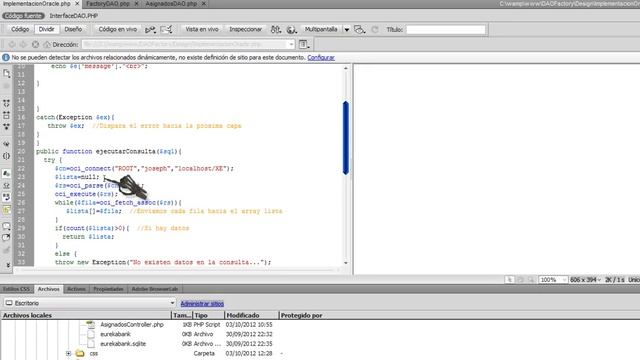Open the live view options icon
This screenshot has width=640, height=360.
304,44
